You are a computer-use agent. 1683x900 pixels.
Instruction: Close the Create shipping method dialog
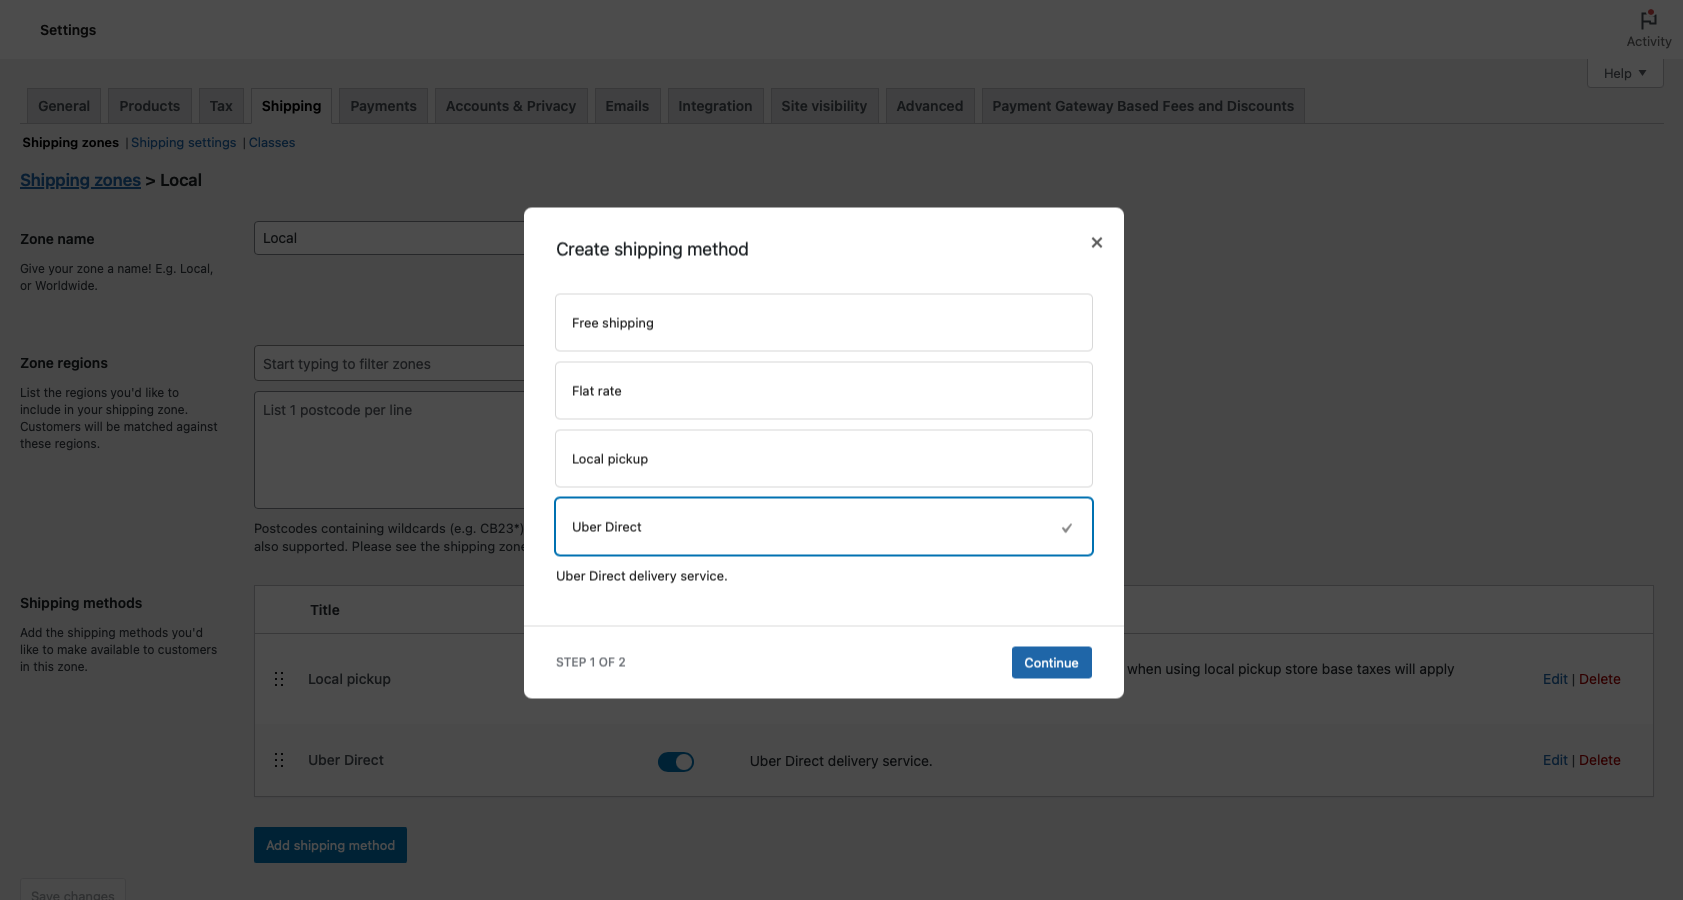coord(1096,242)
